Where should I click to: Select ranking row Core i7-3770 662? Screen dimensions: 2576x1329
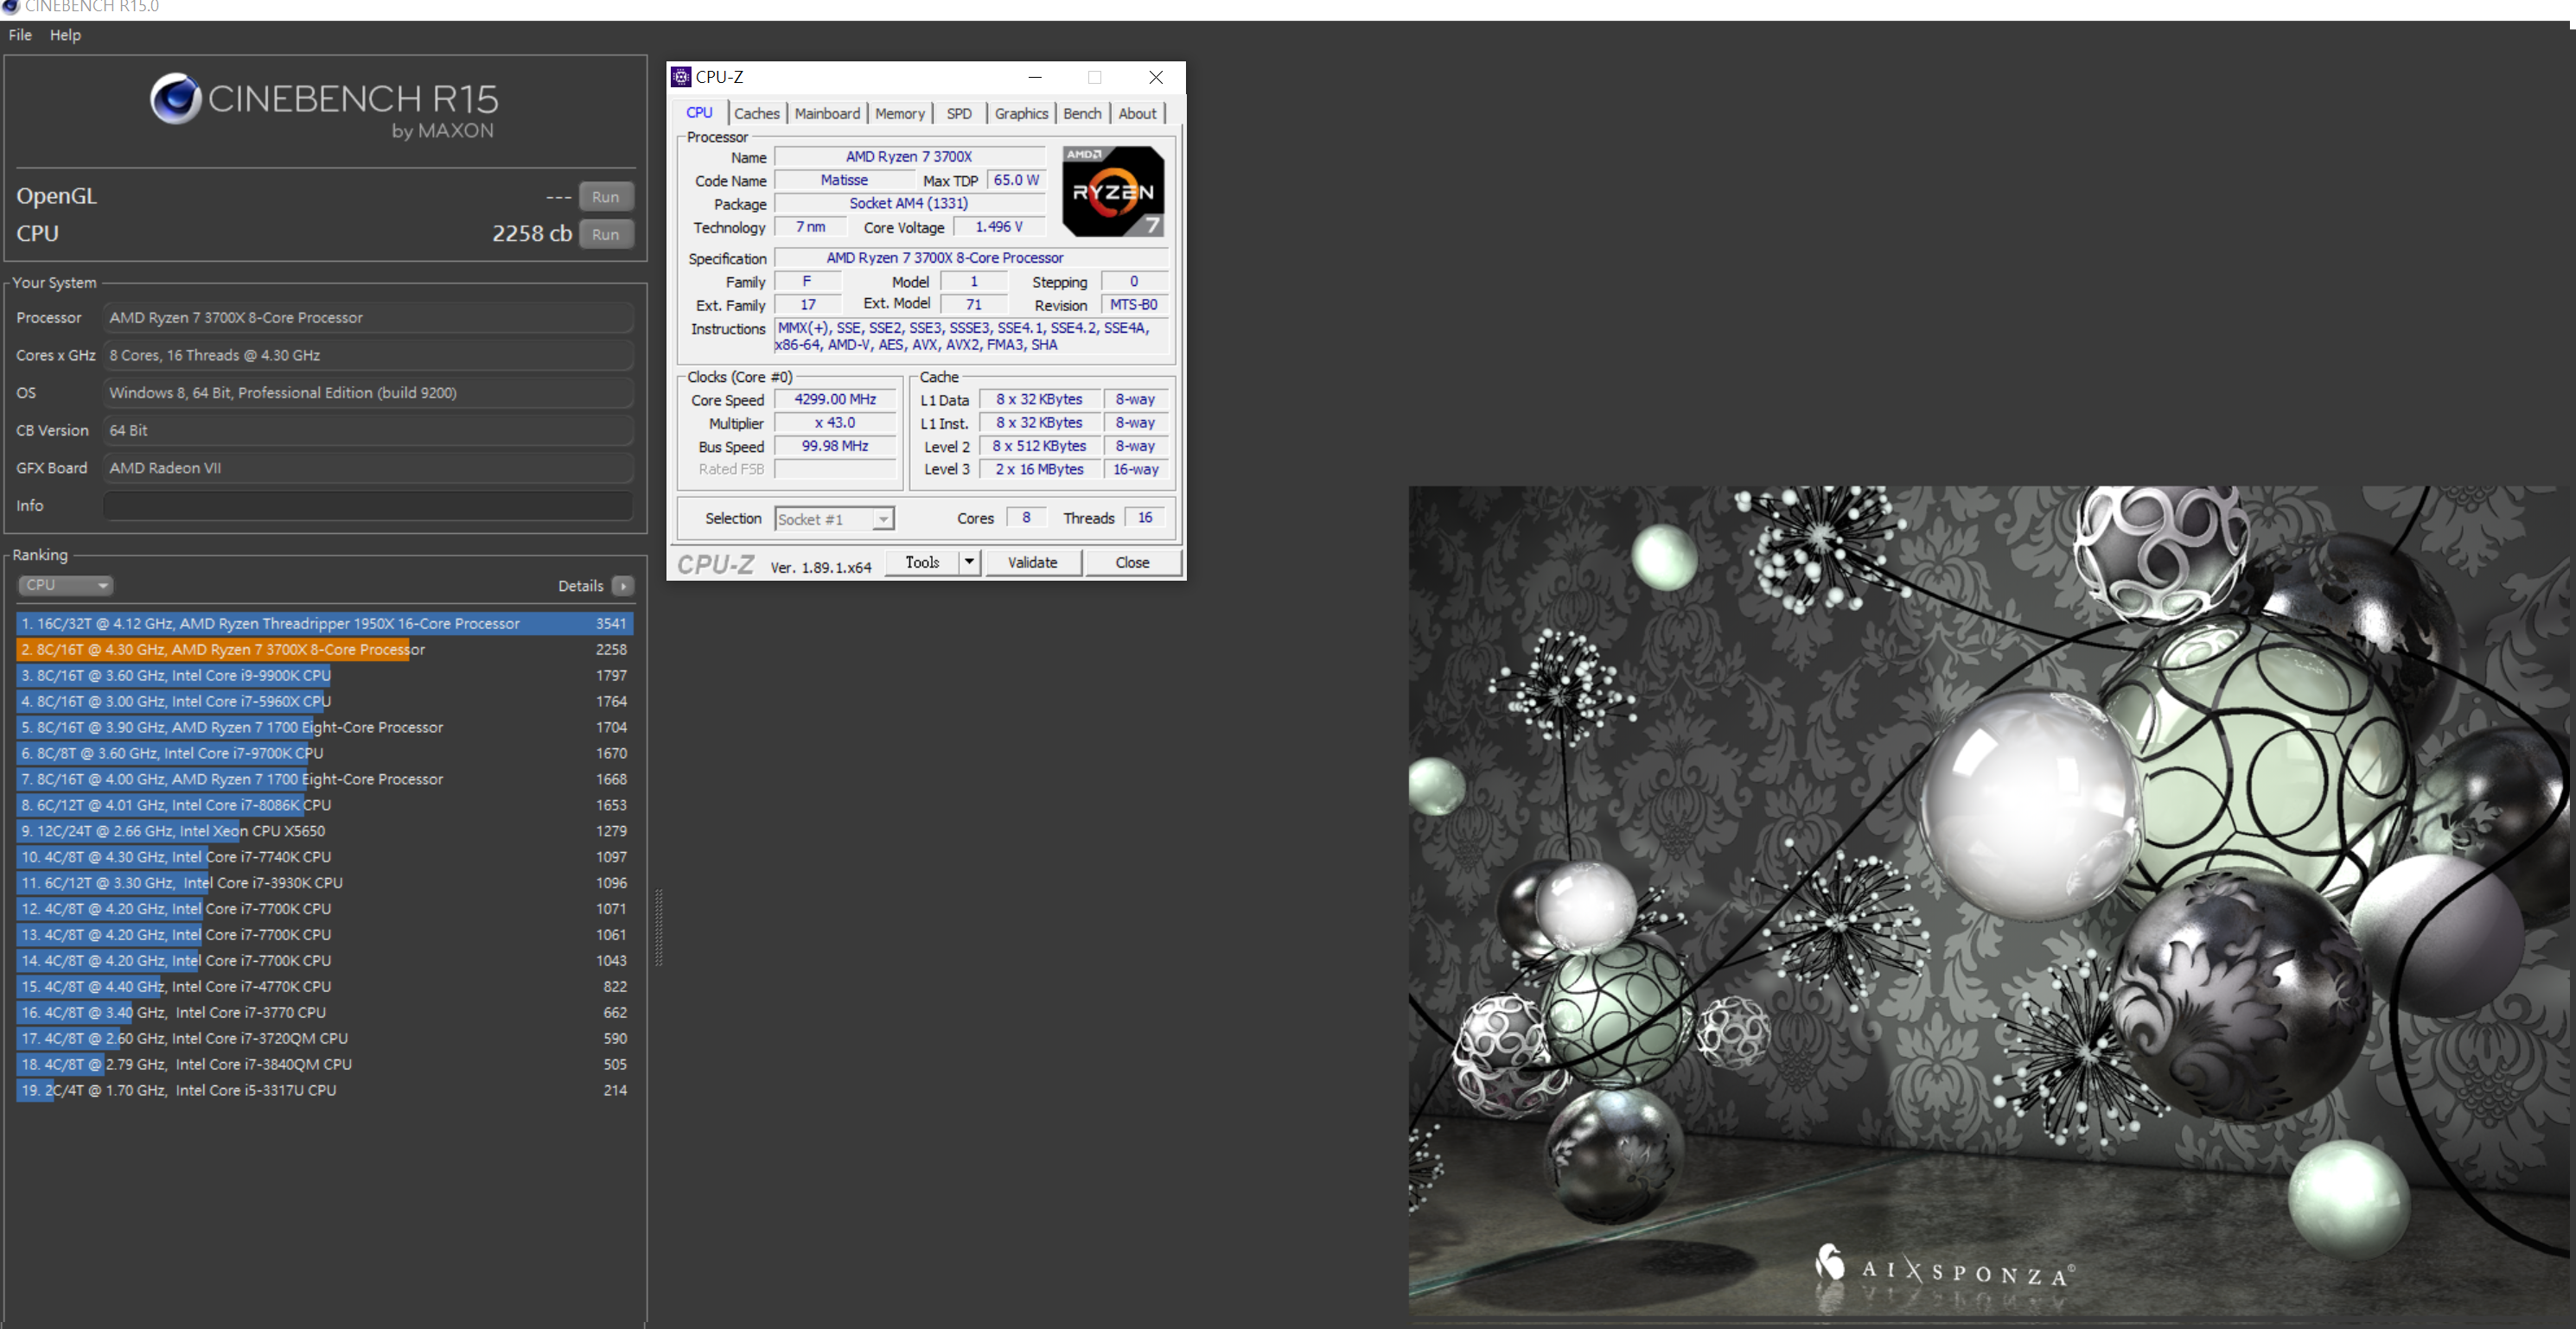pos(324,1014)
